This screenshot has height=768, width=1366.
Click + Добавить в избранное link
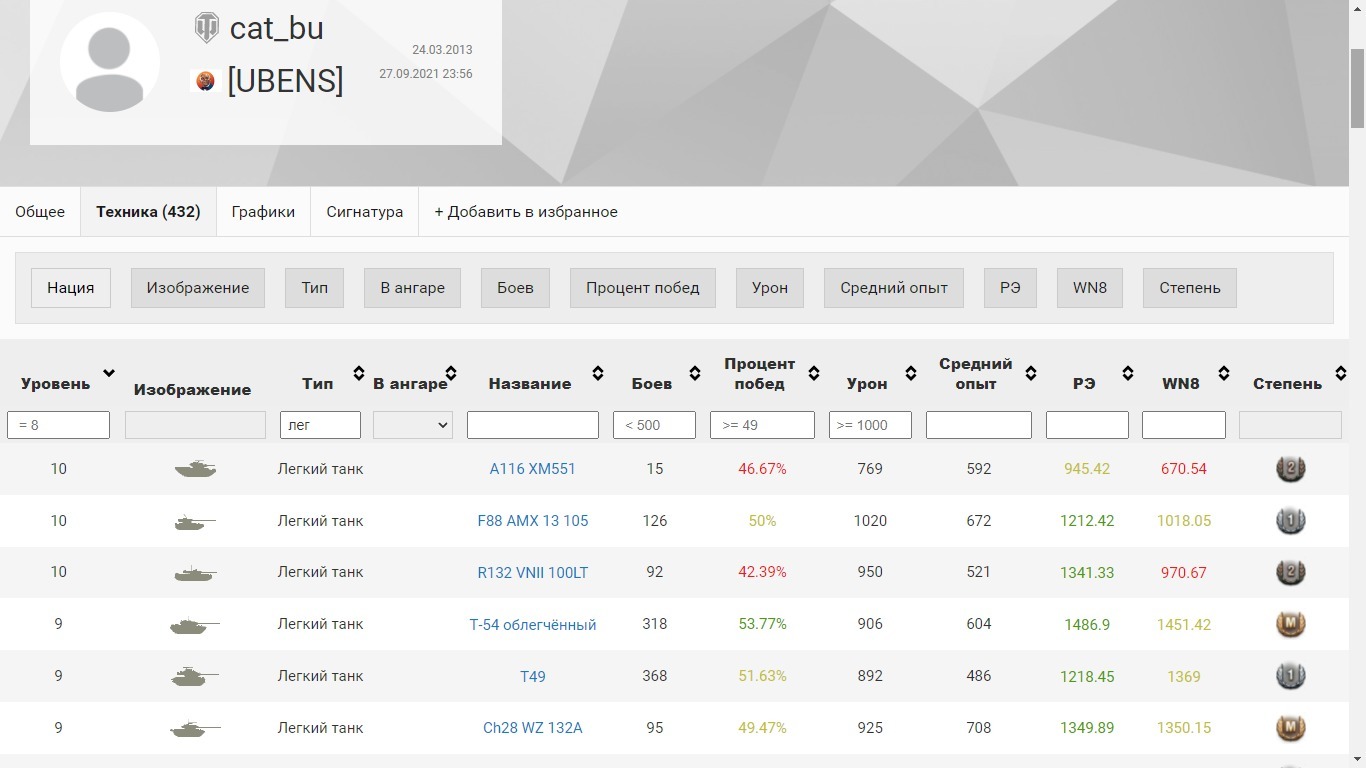(526, 212)
